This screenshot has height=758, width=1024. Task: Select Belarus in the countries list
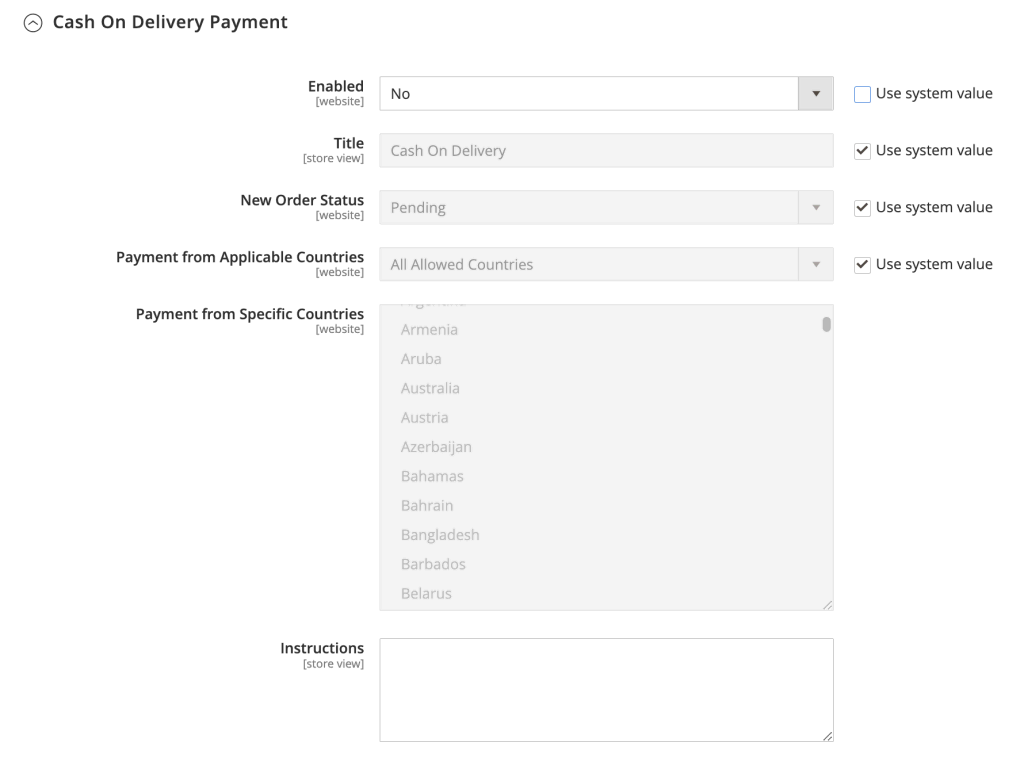click(427, 593)
